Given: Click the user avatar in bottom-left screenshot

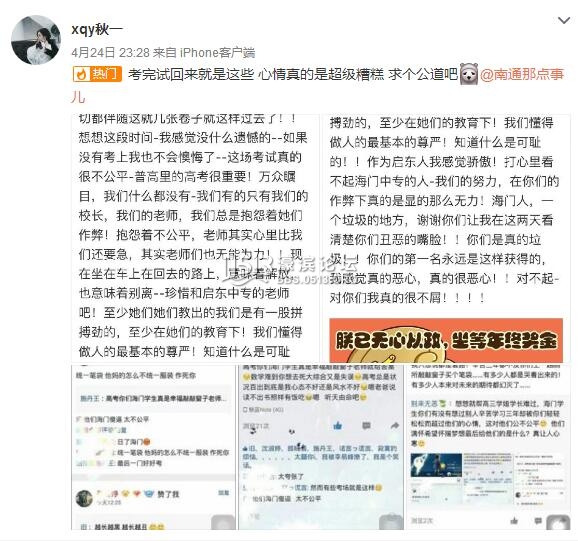Looking at the screenshot, I should click(84, 498).
